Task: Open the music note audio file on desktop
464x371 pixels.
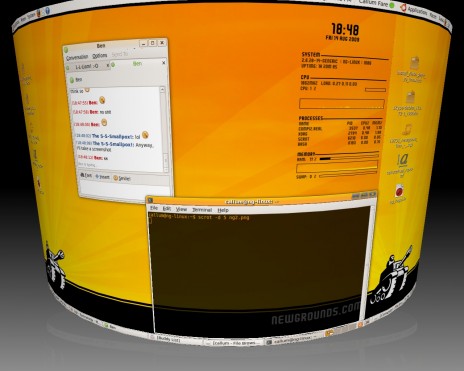Action: (407, 130)
